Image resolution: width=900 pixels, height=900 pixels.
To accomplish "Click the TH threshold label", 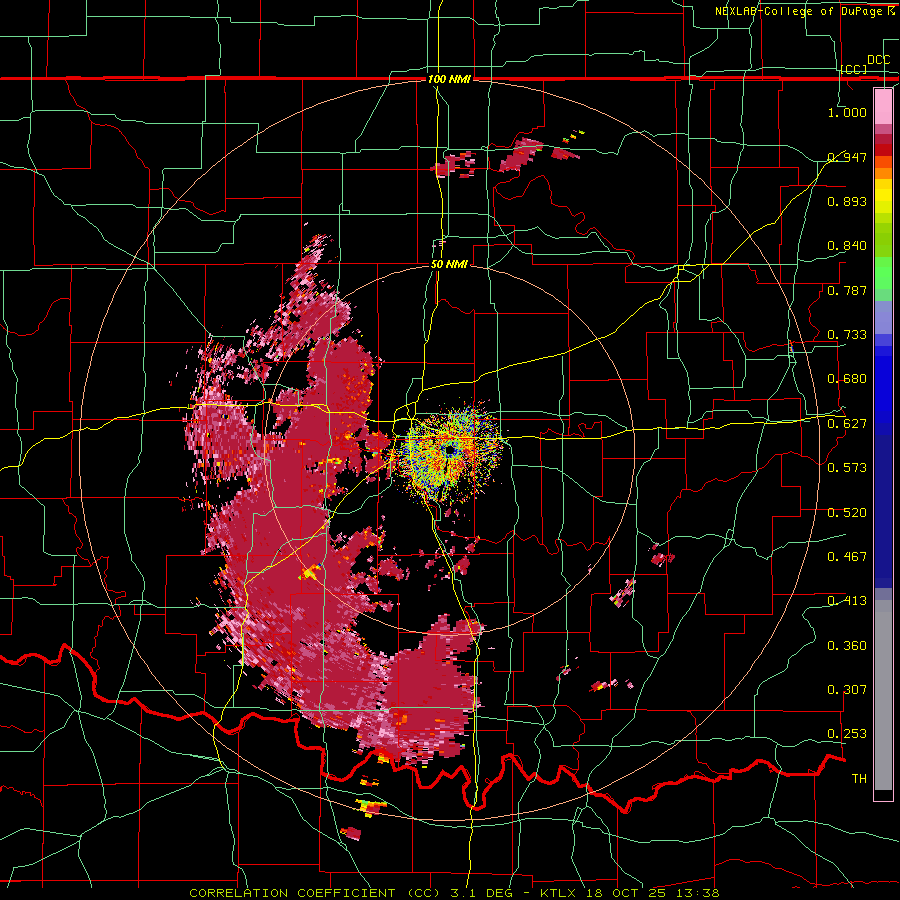I will 859,779.
